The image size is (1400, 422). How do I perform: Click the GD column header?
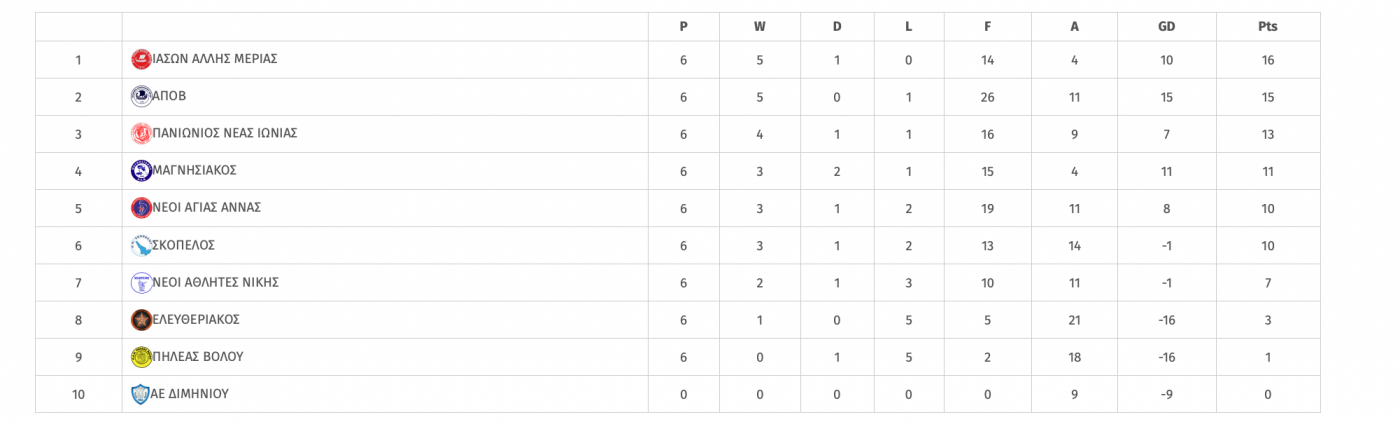pyautogui.click(x=1166, y=27)
